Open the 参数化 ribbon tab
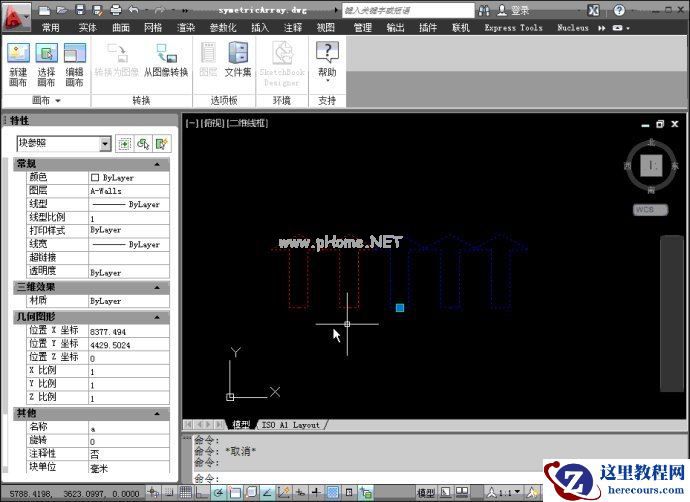690x502 pixels. 223,28
